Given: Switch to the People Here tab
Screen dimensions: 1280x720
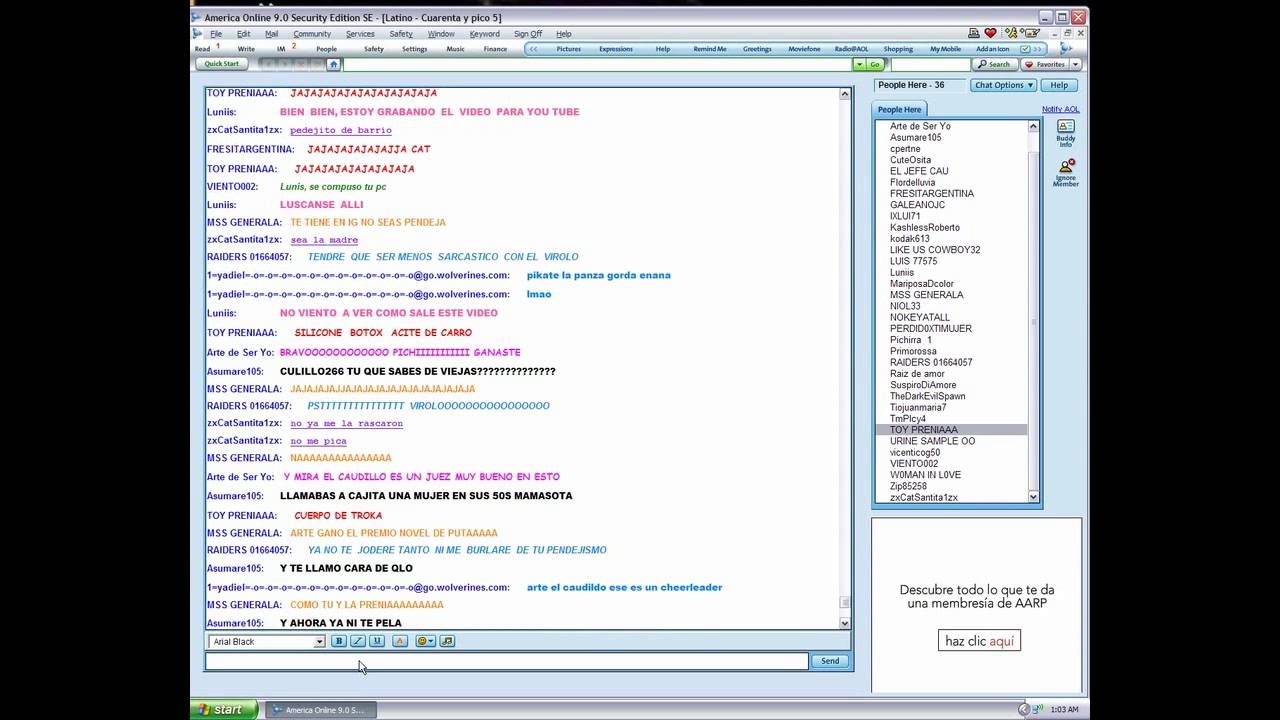Looking at the screenshot, I should pyautogui.click(x=899, y=109).
